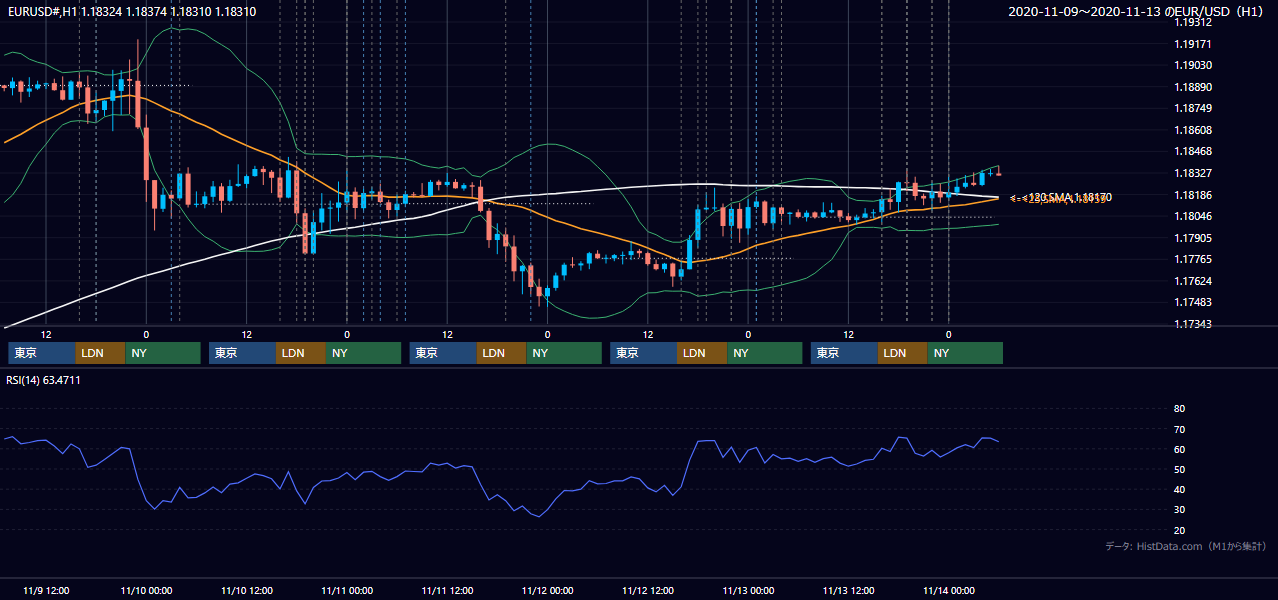The image size is (1278, 600).
Task: Click RSI scale value 20
Action: coord(1179,530)
